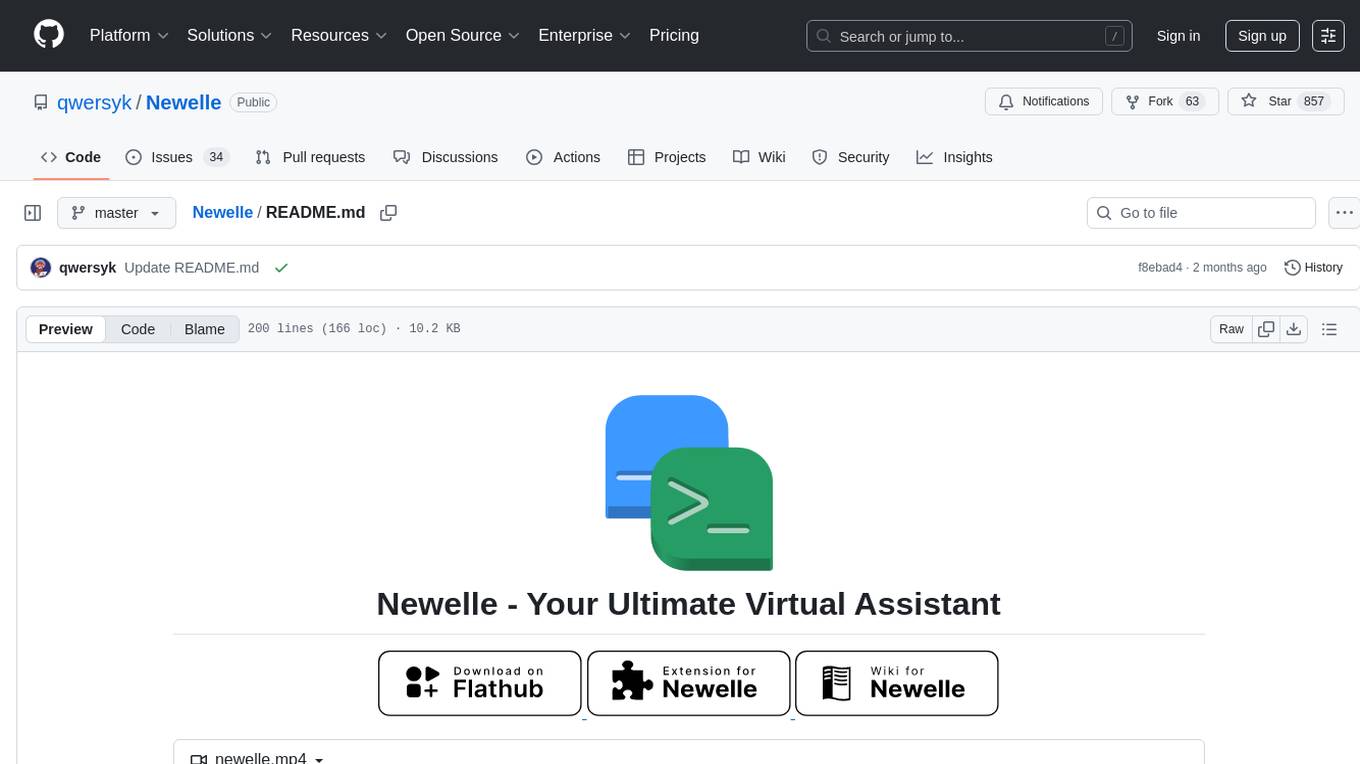Open the Wiki tab

pos(759,157)
